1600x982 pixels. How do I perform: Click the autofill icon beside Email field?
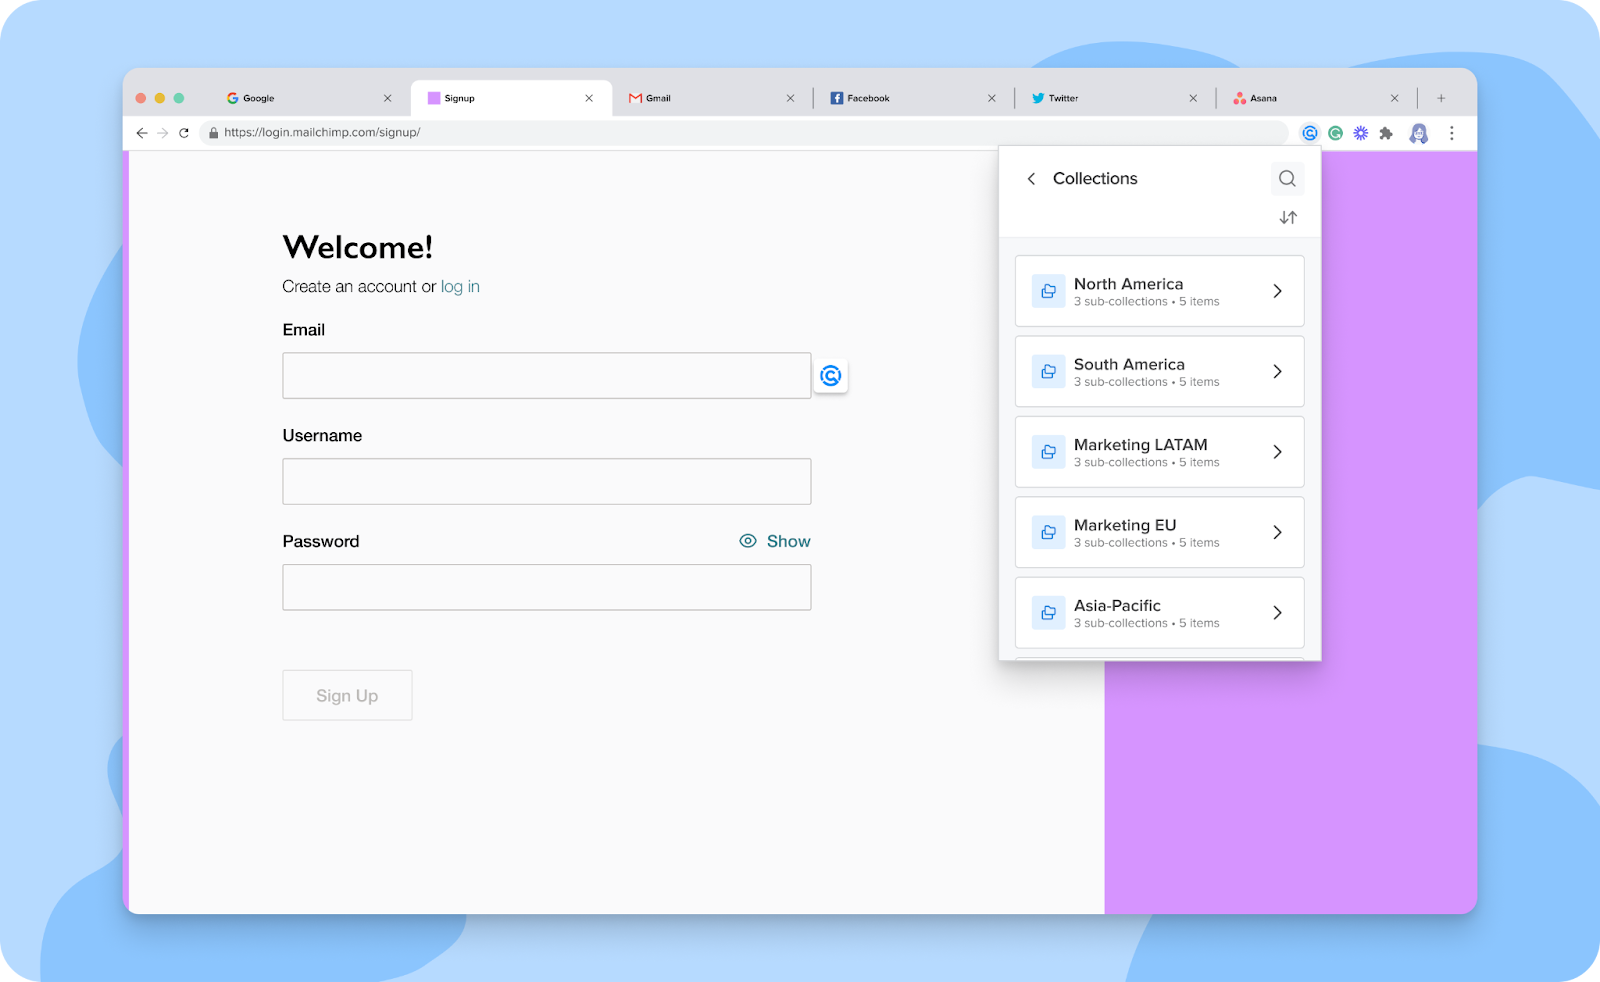831,376
